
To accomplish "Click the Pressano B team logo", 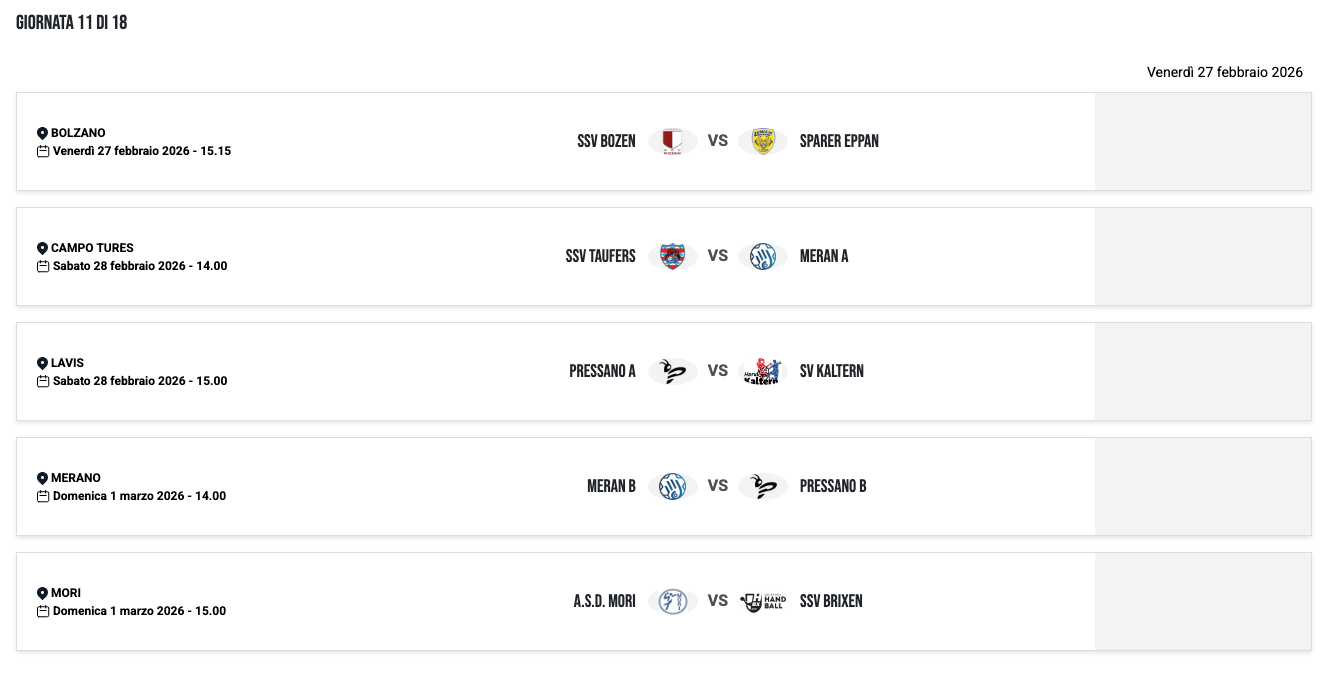I will coord(763,486).
